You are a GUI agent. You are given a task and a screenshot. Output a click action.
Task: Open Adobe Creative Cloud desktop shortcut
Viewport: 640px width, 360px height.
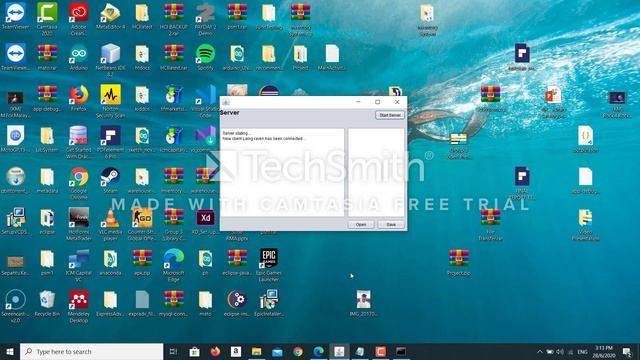(x=78, y=19)
